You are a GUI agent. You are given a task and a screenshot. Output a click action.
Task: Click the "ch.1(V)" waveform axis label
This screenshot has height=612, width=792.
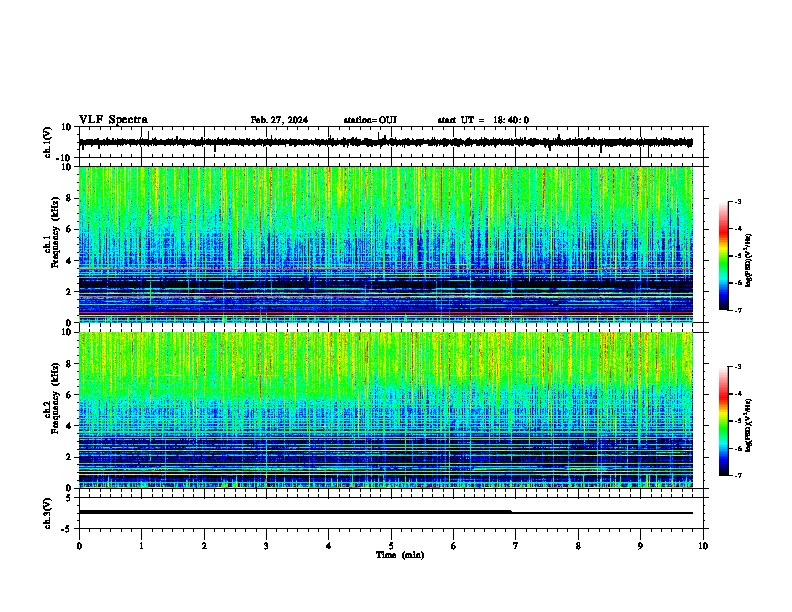48,142
